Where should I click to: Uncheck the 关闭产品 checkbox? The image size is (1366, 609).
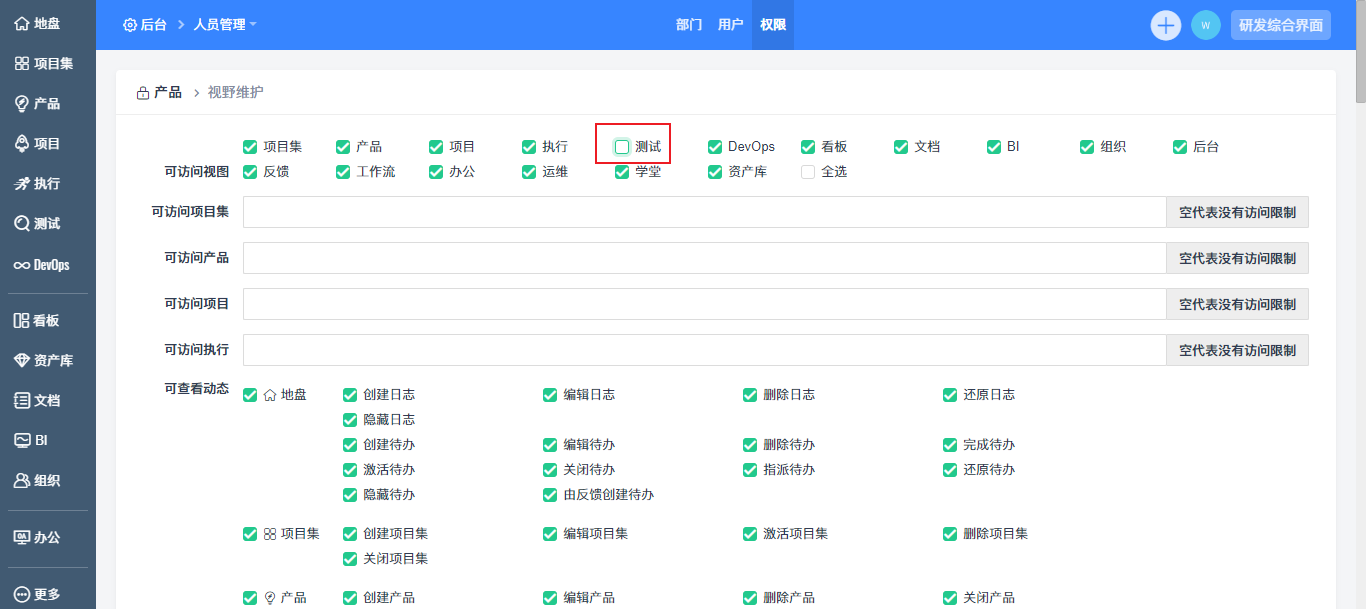pyautogui.click(x=950, y=598)
